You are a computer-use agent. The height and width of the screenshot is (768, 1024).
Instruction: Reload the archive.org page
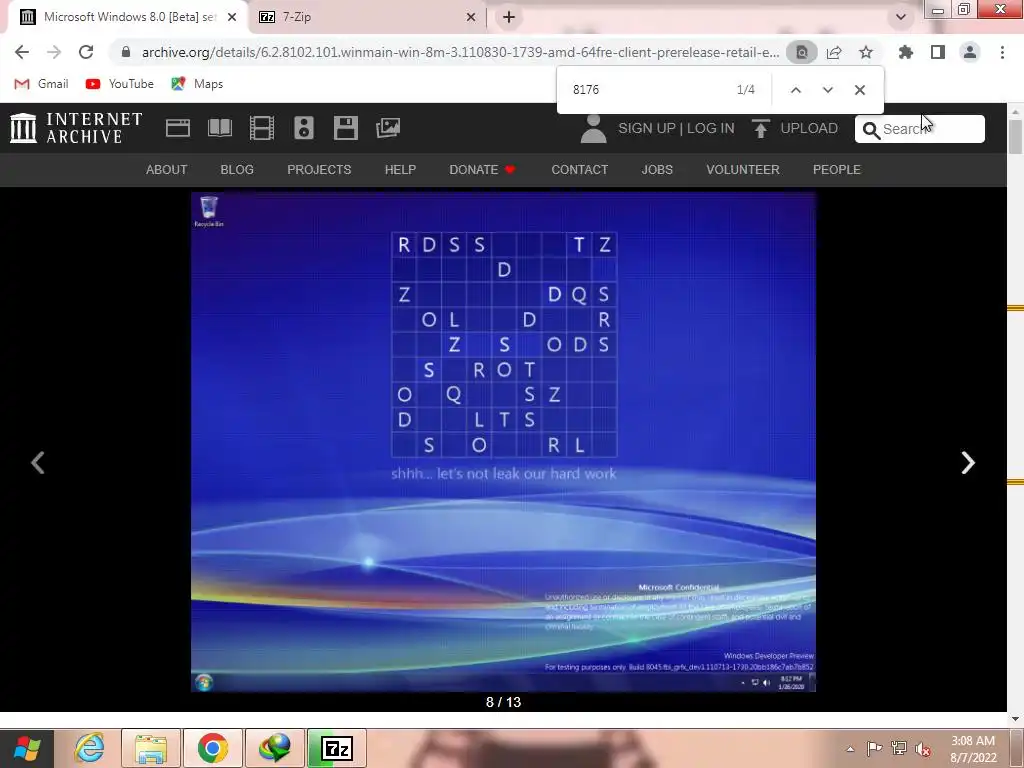pyautogui.click(x=86, y=52)
